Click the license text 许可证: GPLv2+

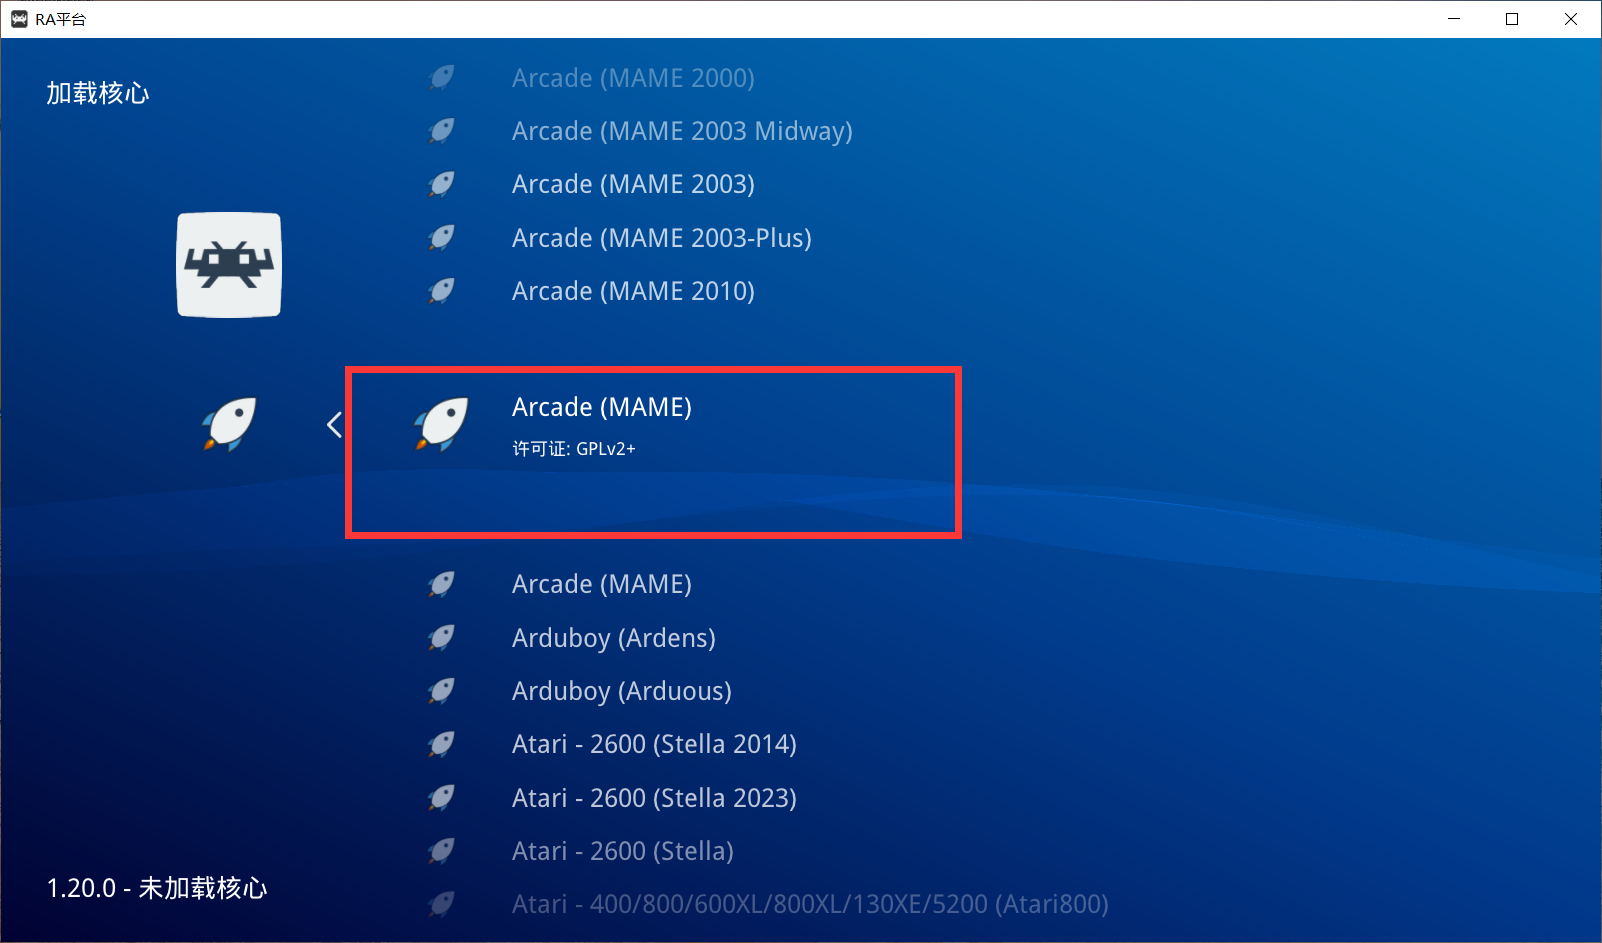click(574, 449)
